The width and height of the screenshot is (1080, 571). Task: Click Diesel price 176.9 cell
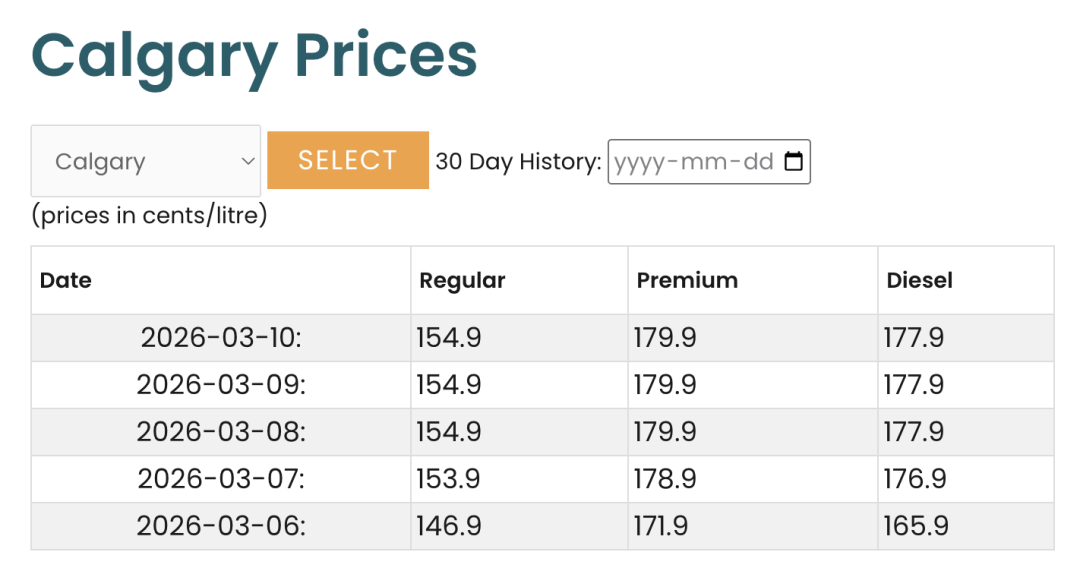tap(915, 479)
